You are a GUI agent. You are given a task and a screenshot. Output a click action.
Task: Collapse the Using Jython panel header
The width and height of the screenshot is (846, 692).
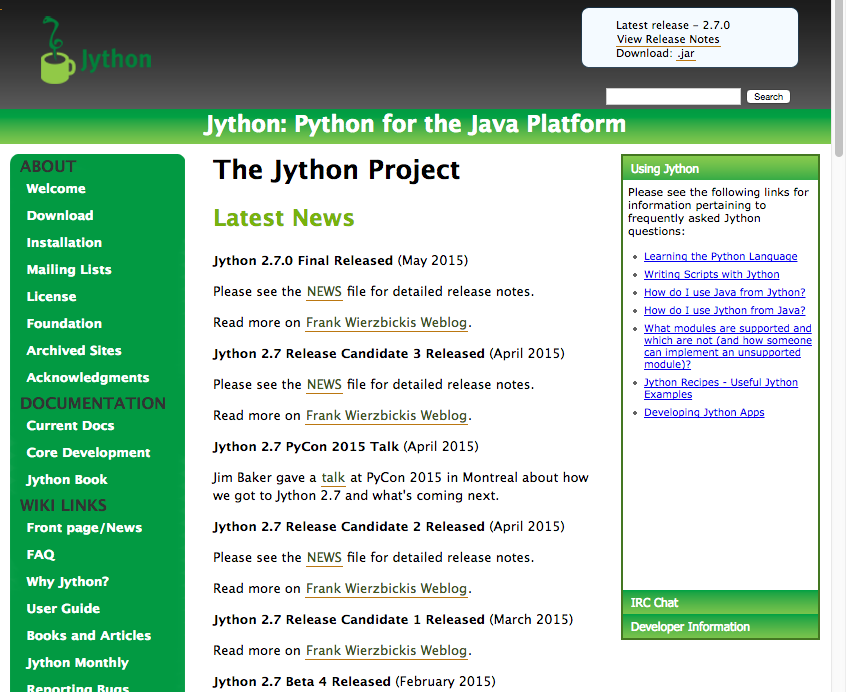[x=720, y=169]
